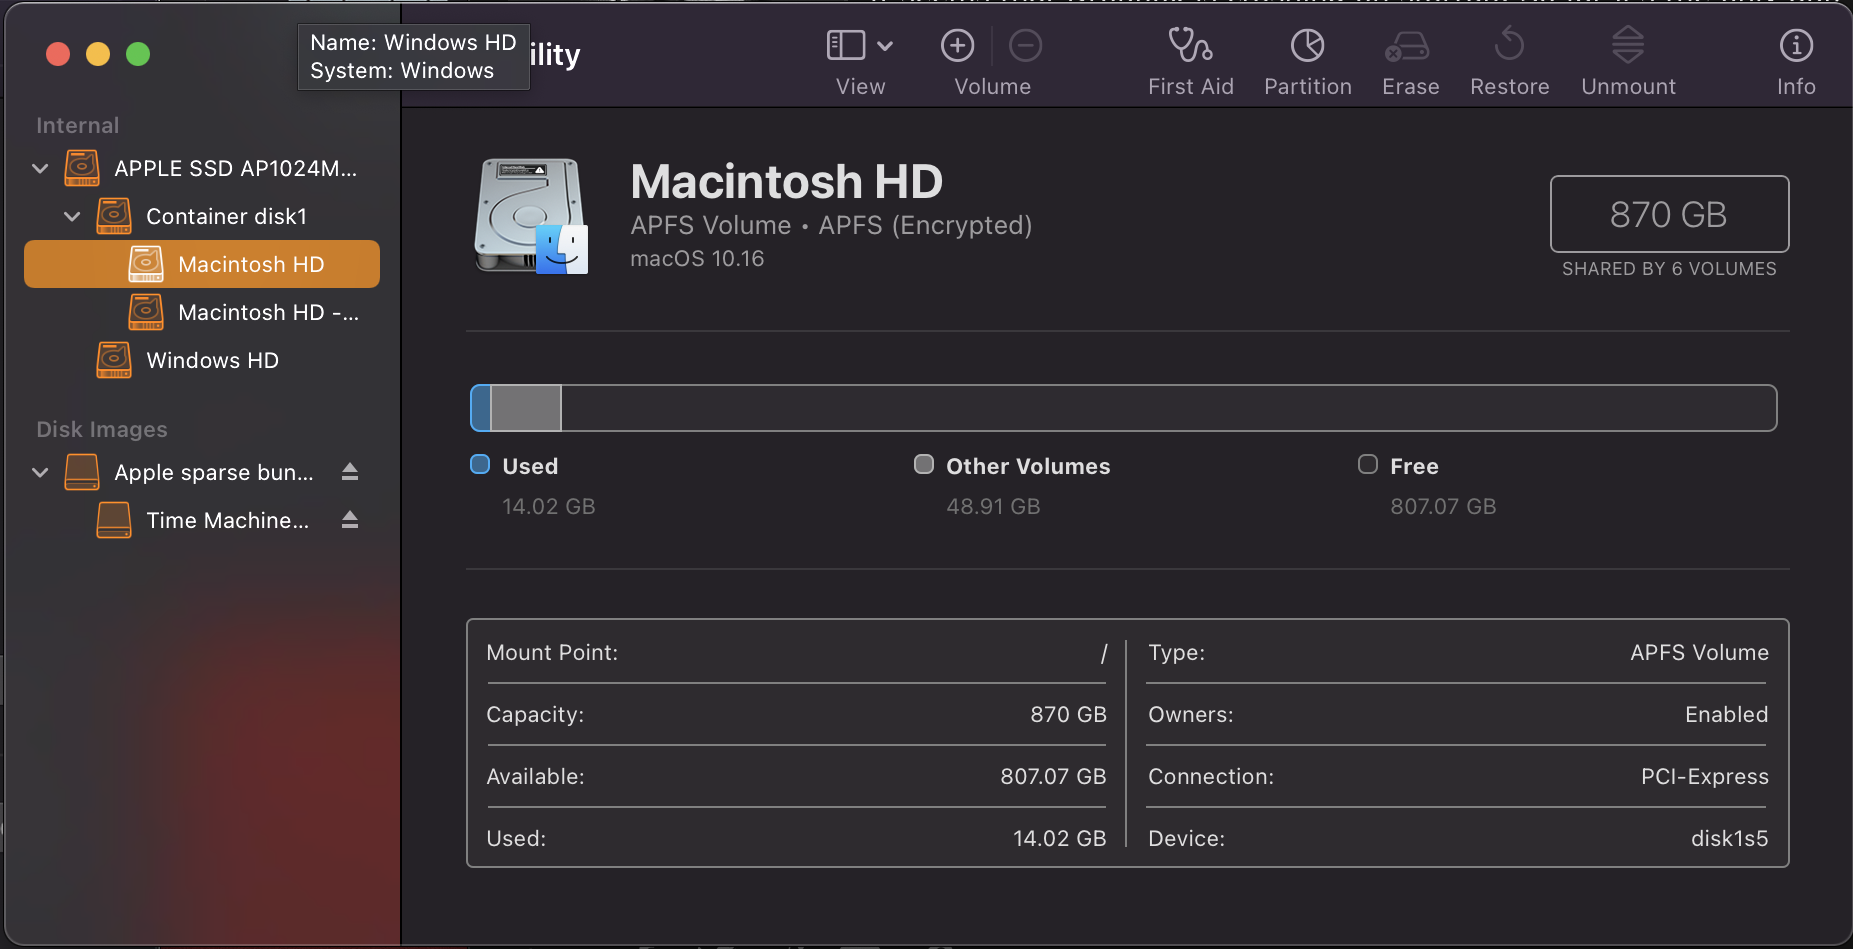Select Windows HD in sidebar

[212, 360]
